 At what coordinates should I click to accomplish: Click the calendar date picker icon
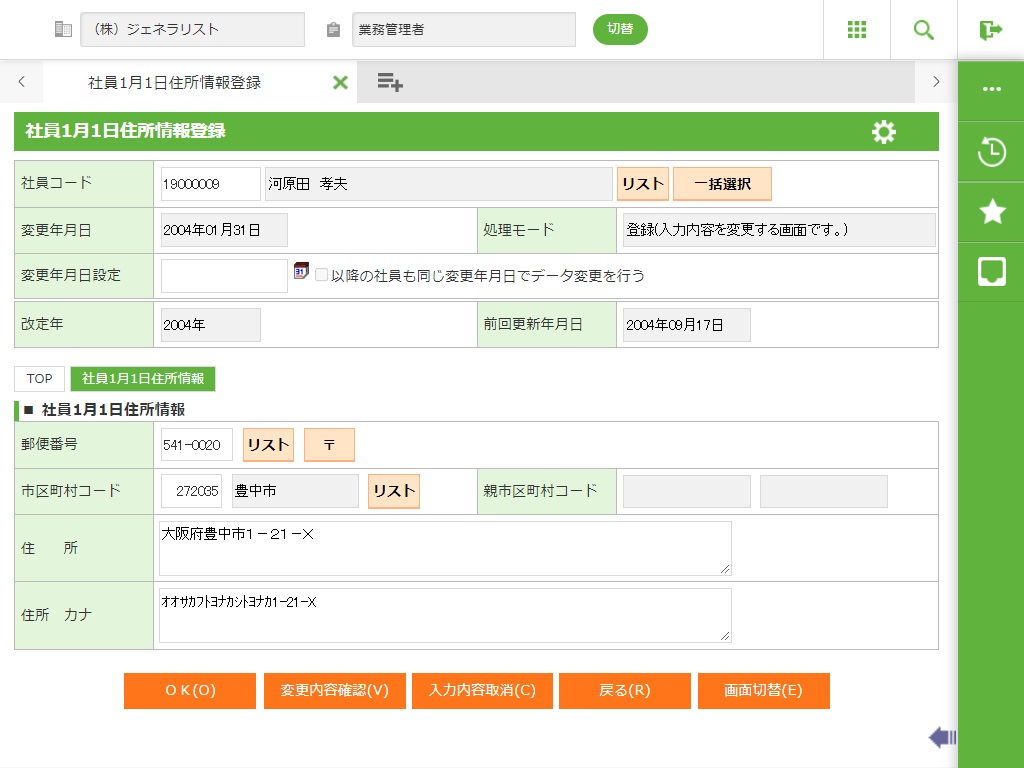click(301, 271)
